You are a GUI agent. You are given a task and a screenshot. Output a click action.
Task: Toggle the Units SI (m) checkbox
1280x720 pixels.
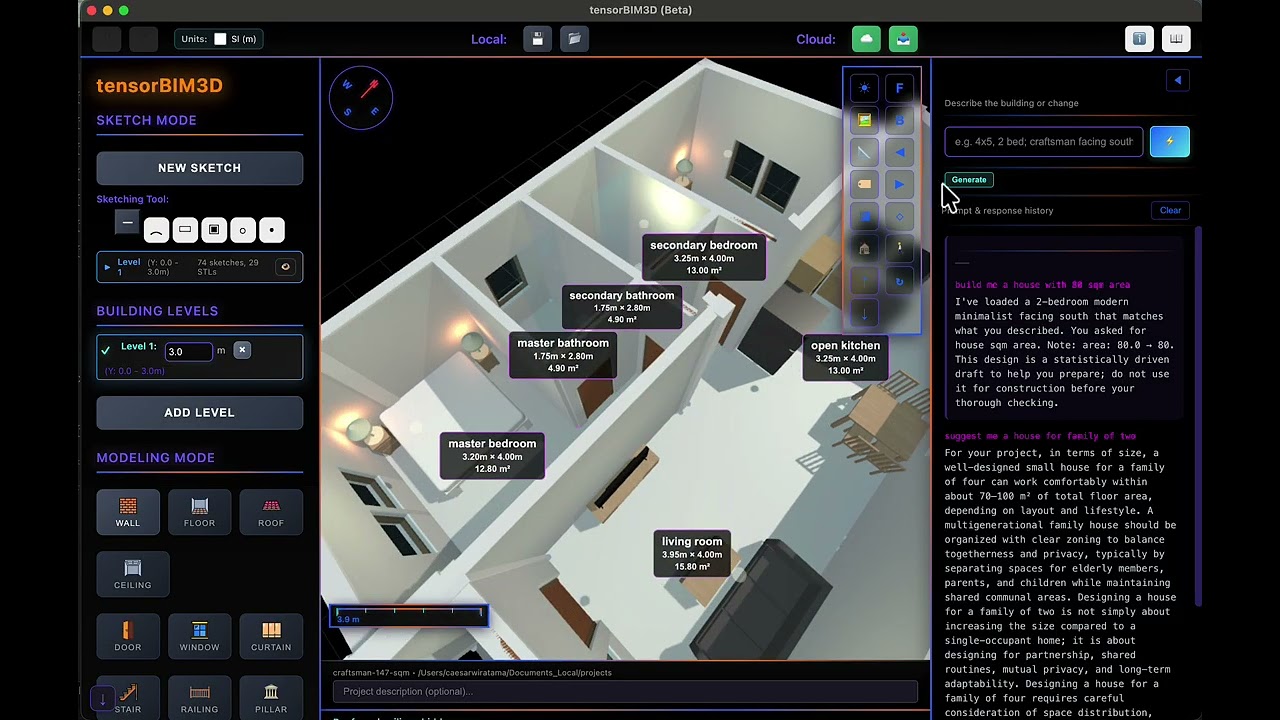[220, 39]
